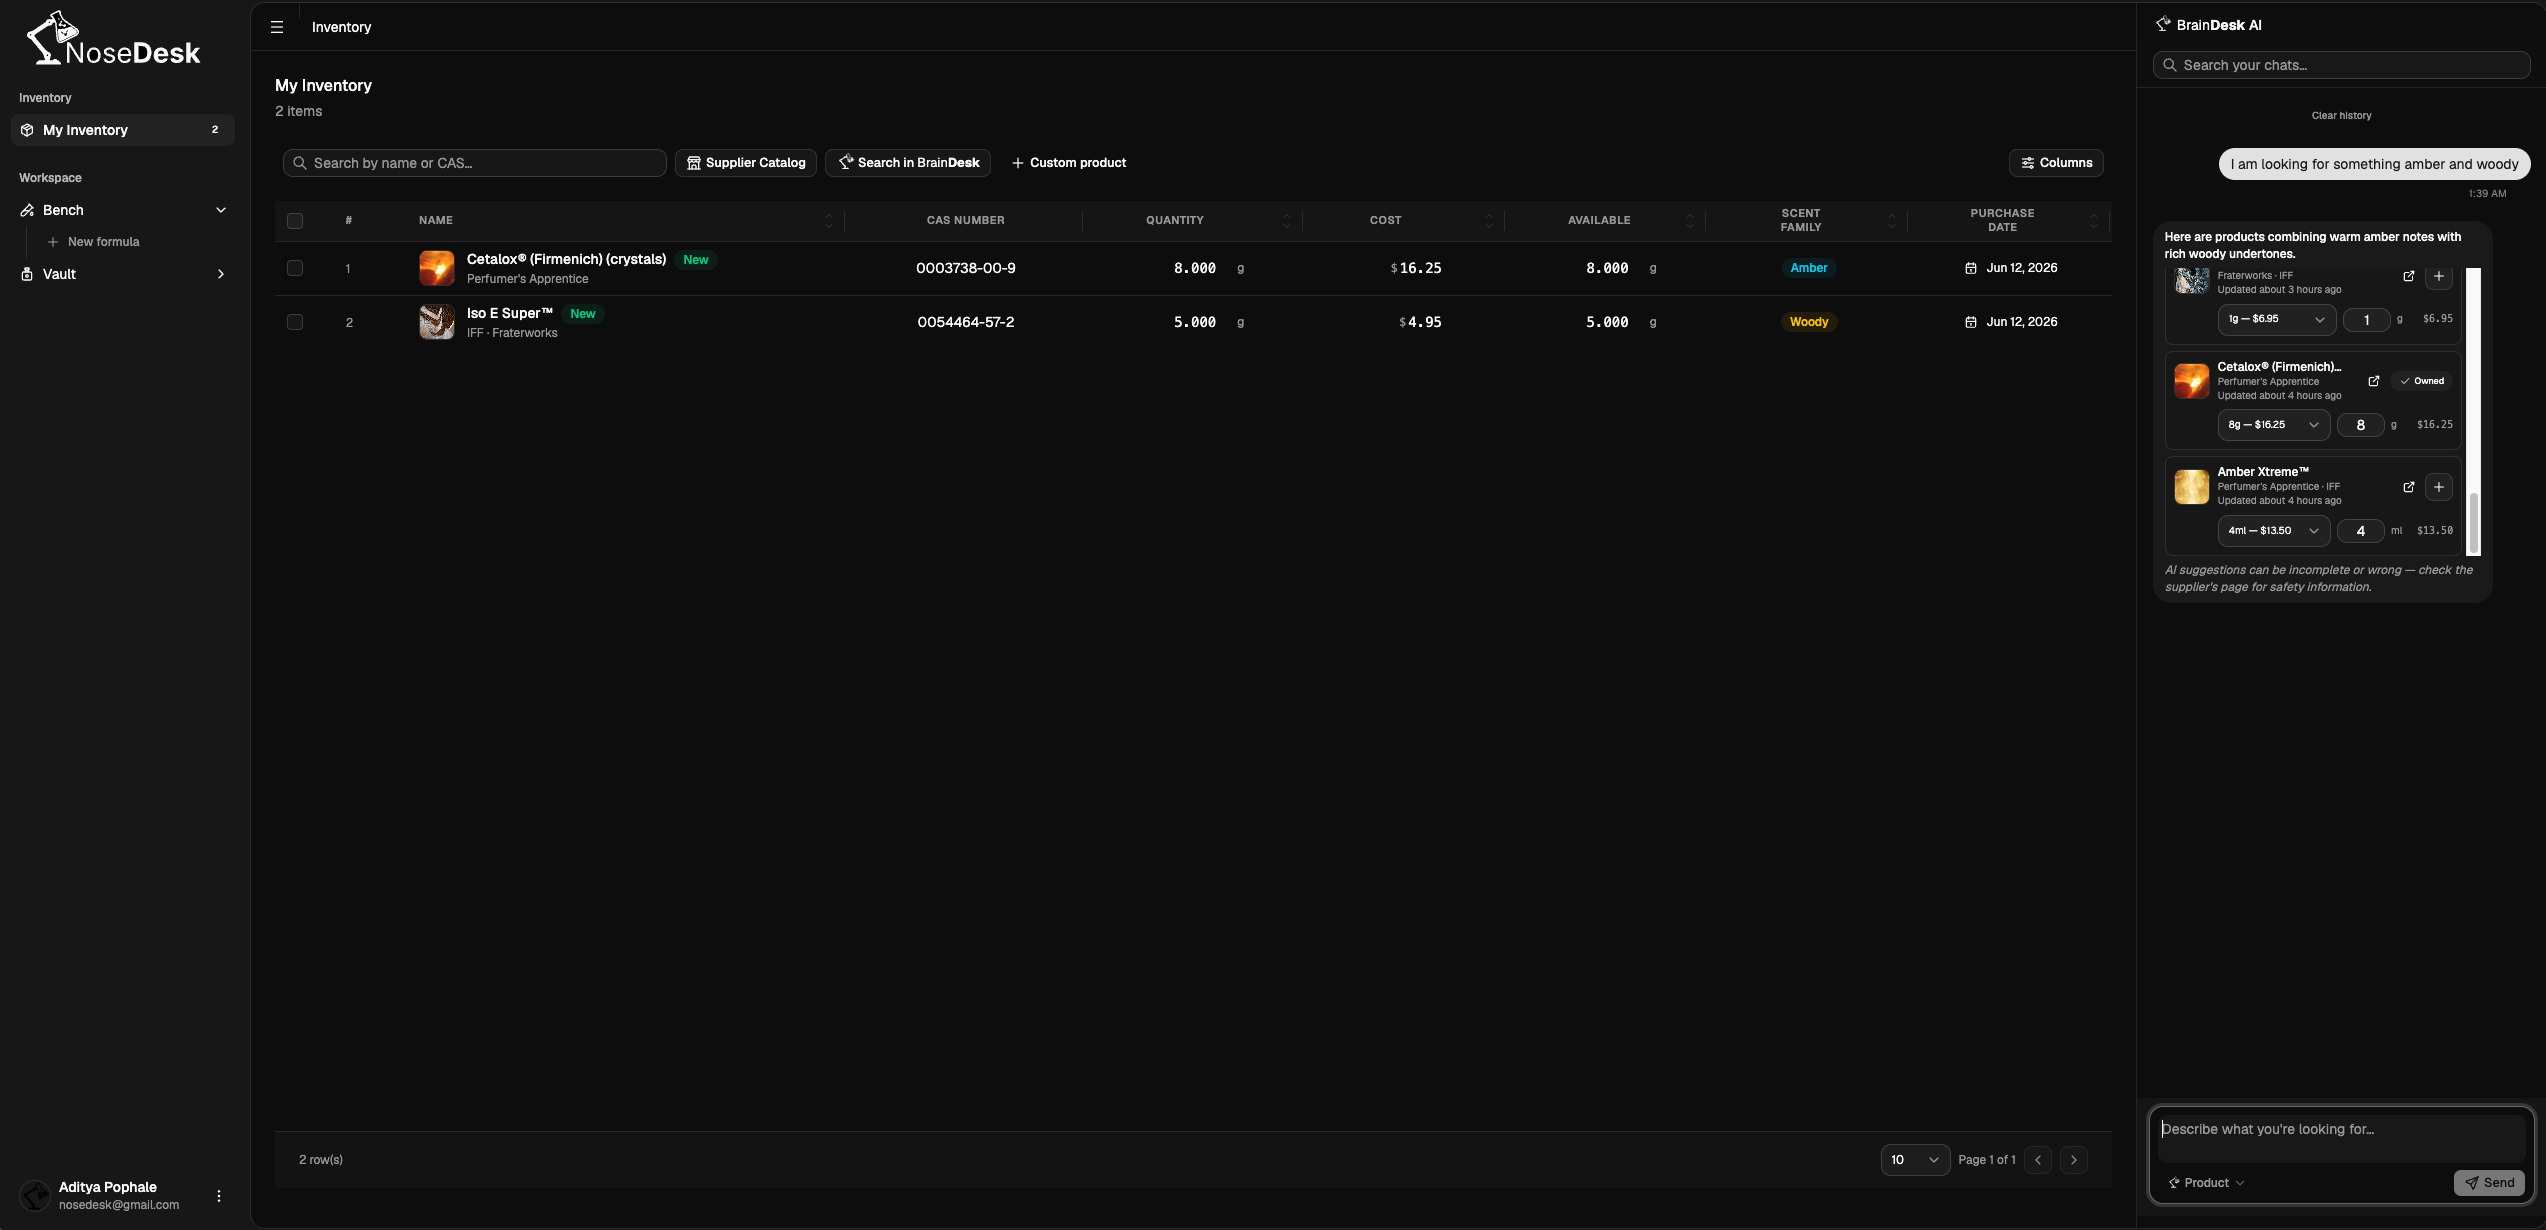
Task: Click the Amber Xtreme thumbnail in chat
Action: [2191, 487]
